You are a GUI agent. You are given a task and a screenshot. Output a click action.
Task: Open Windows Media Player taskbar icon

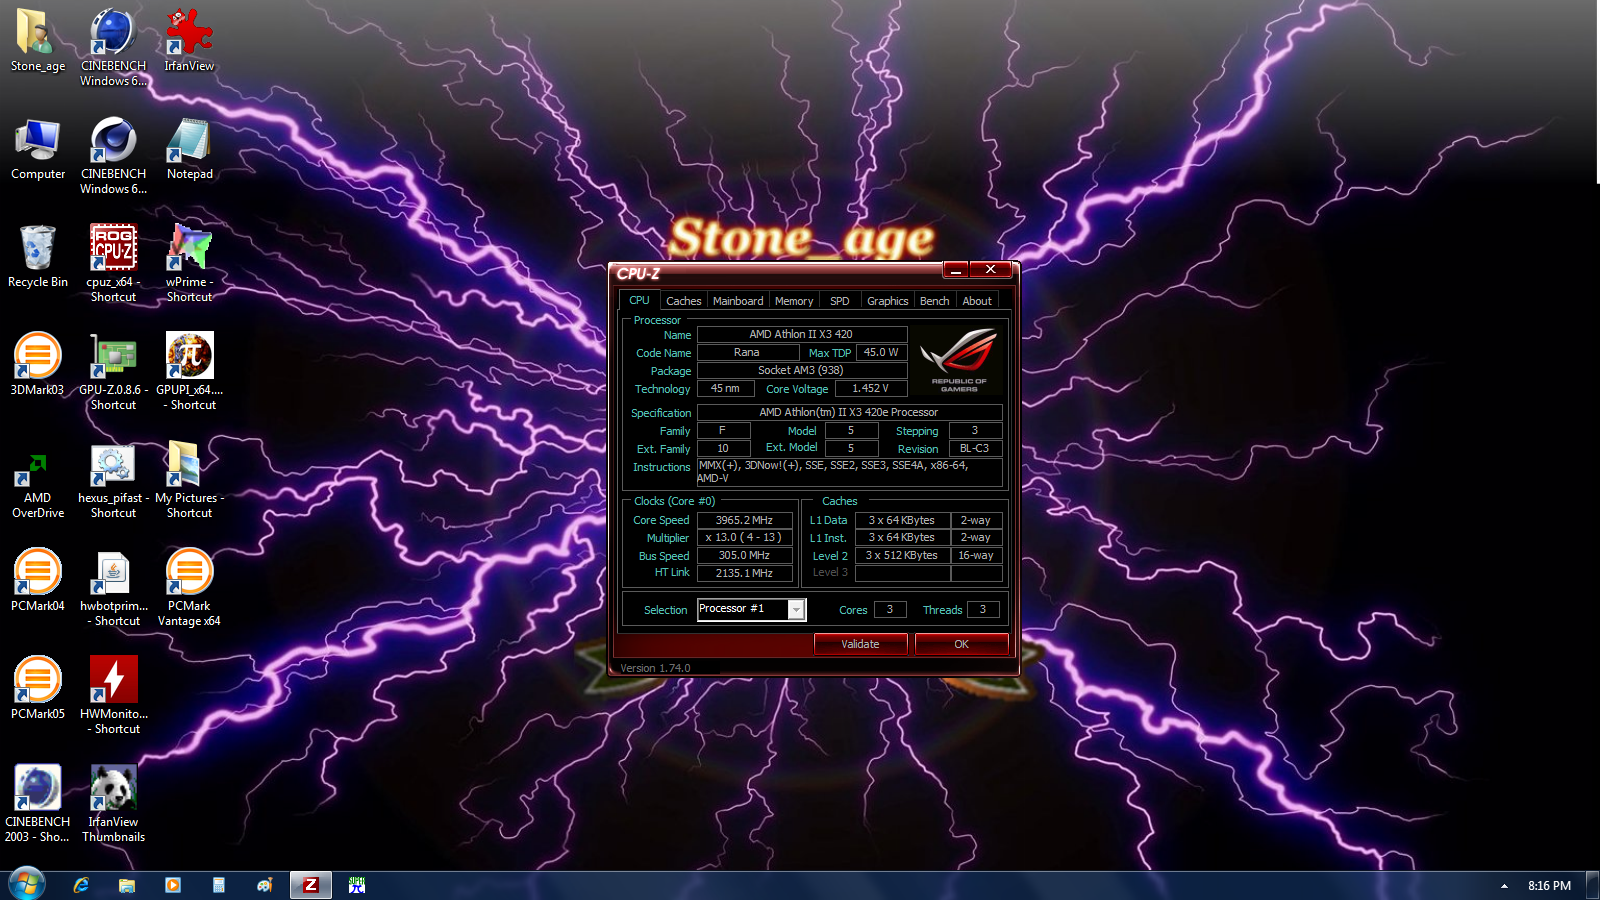[x=173, y=885]
